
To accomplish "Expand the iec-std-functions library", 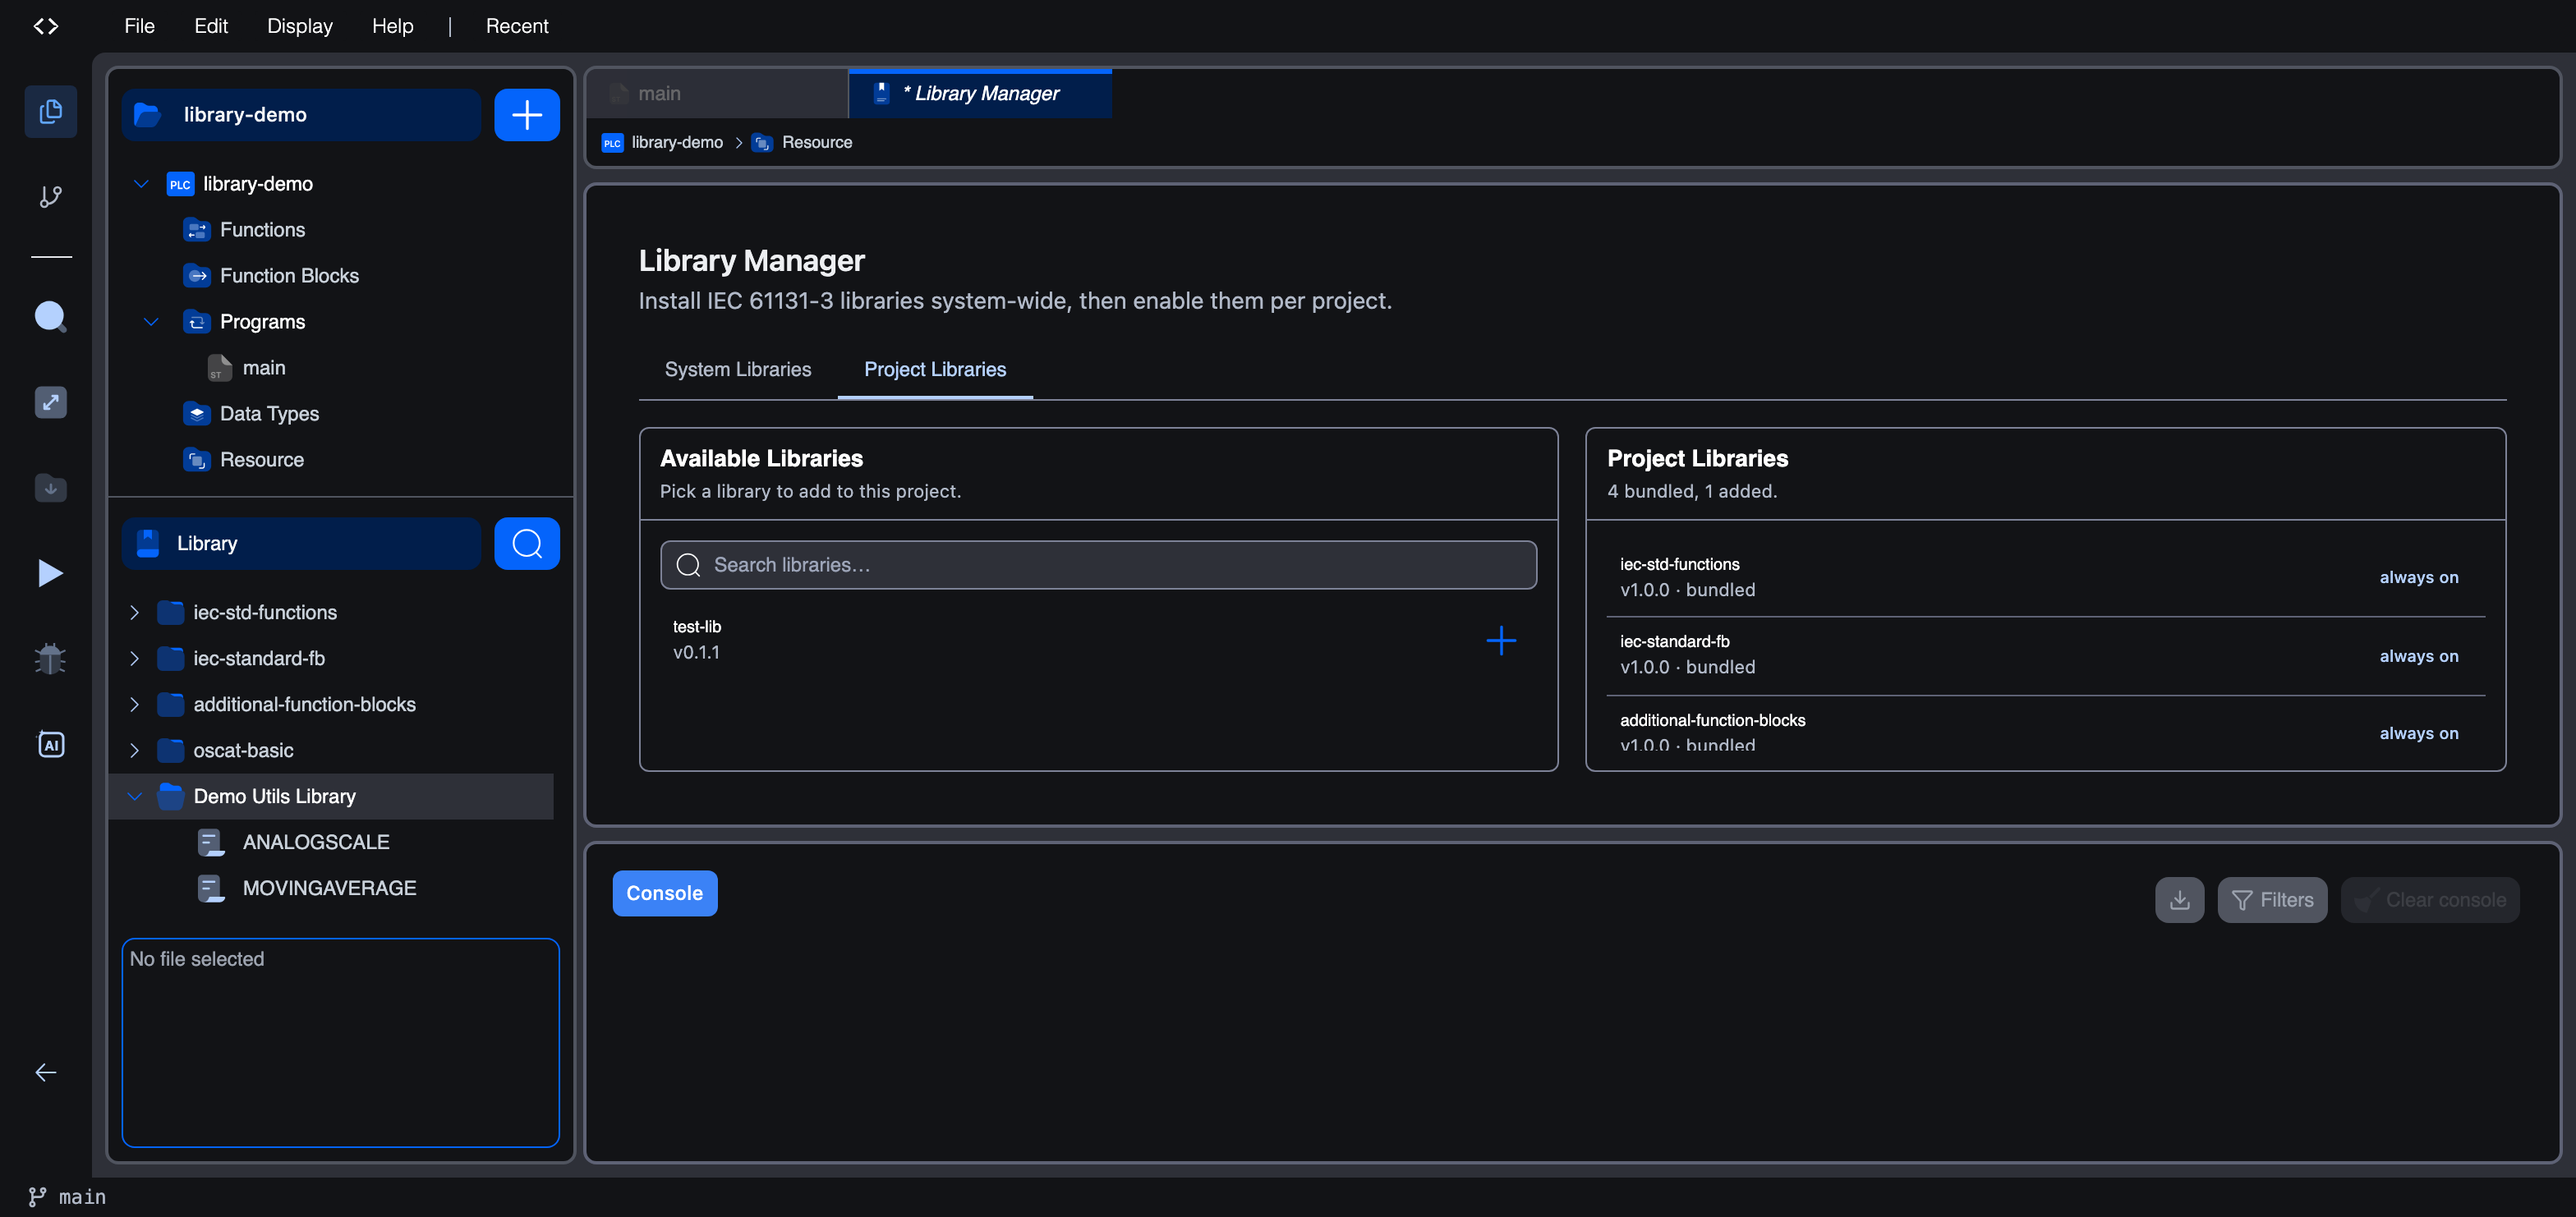I will pyautogui.click(x=134, y=612).
